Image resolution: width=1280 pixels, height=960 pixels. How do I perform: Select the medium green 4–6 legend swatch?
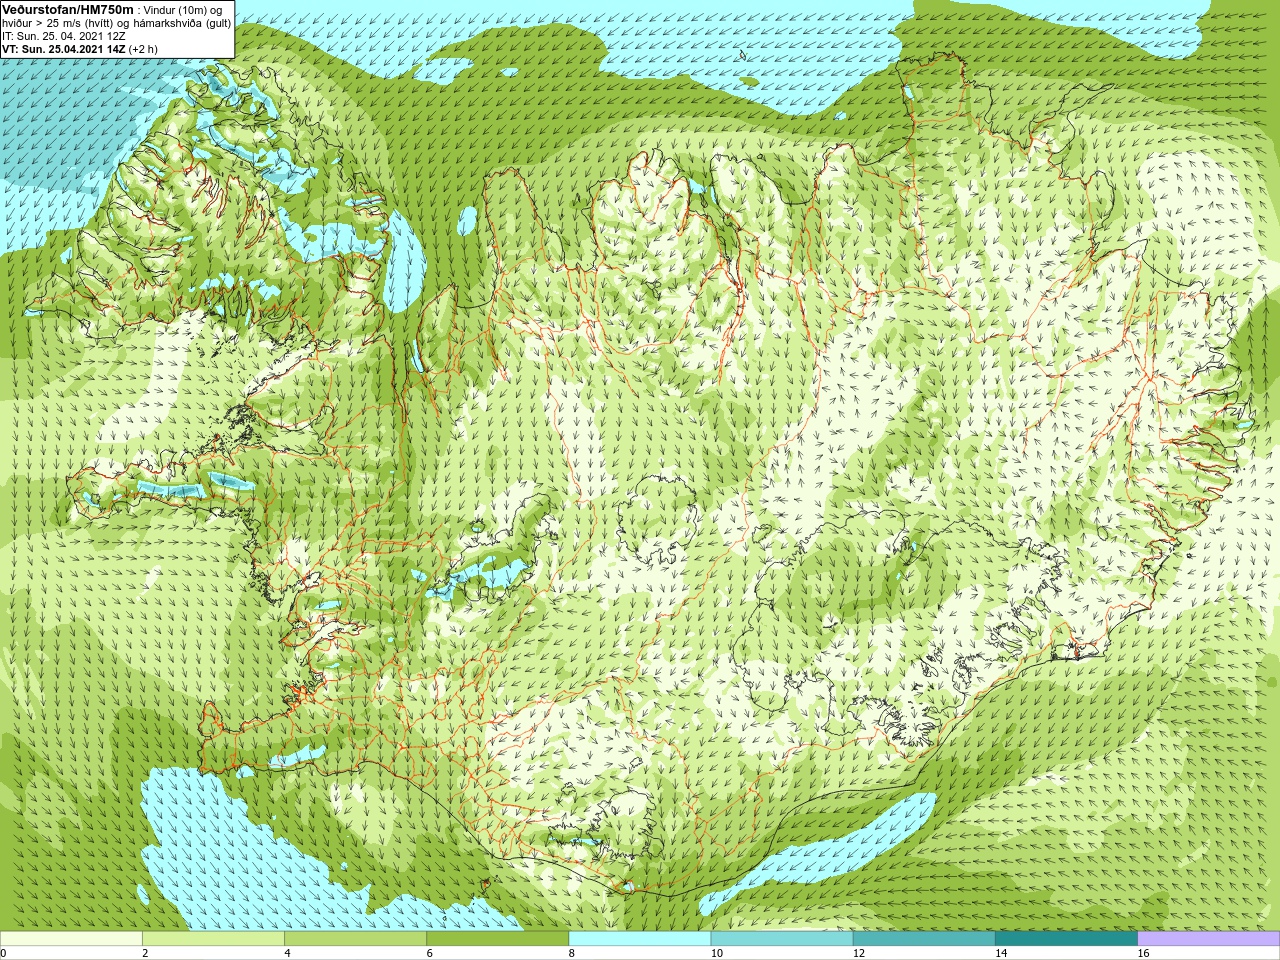pyautogui.click(x=355, y=939)
